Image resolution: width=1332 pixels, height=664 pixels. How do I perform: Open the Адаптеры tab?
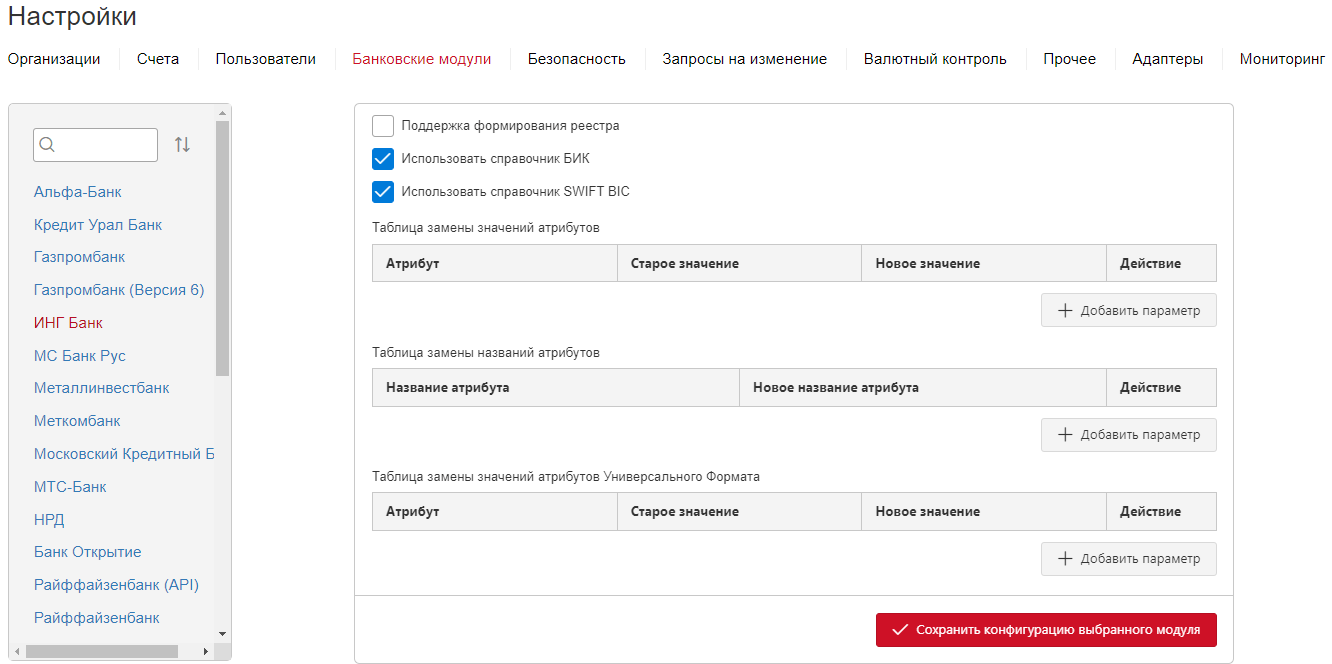pyautogui.click(x=1168, y=59)
